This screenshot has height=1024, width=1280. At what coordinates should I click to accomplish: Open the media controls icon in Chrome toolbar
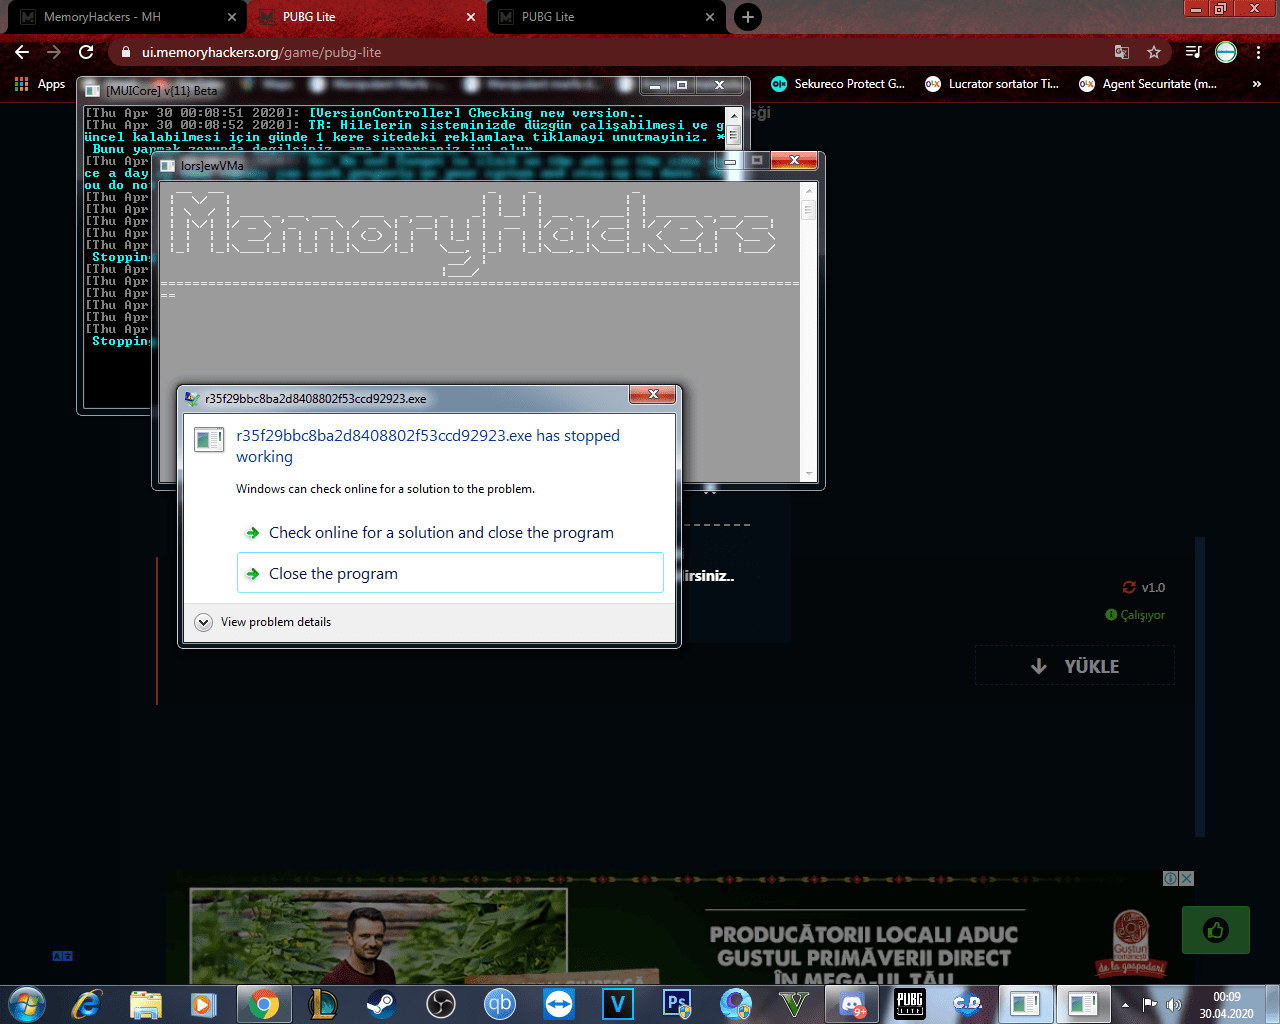tap(1193, 52)
